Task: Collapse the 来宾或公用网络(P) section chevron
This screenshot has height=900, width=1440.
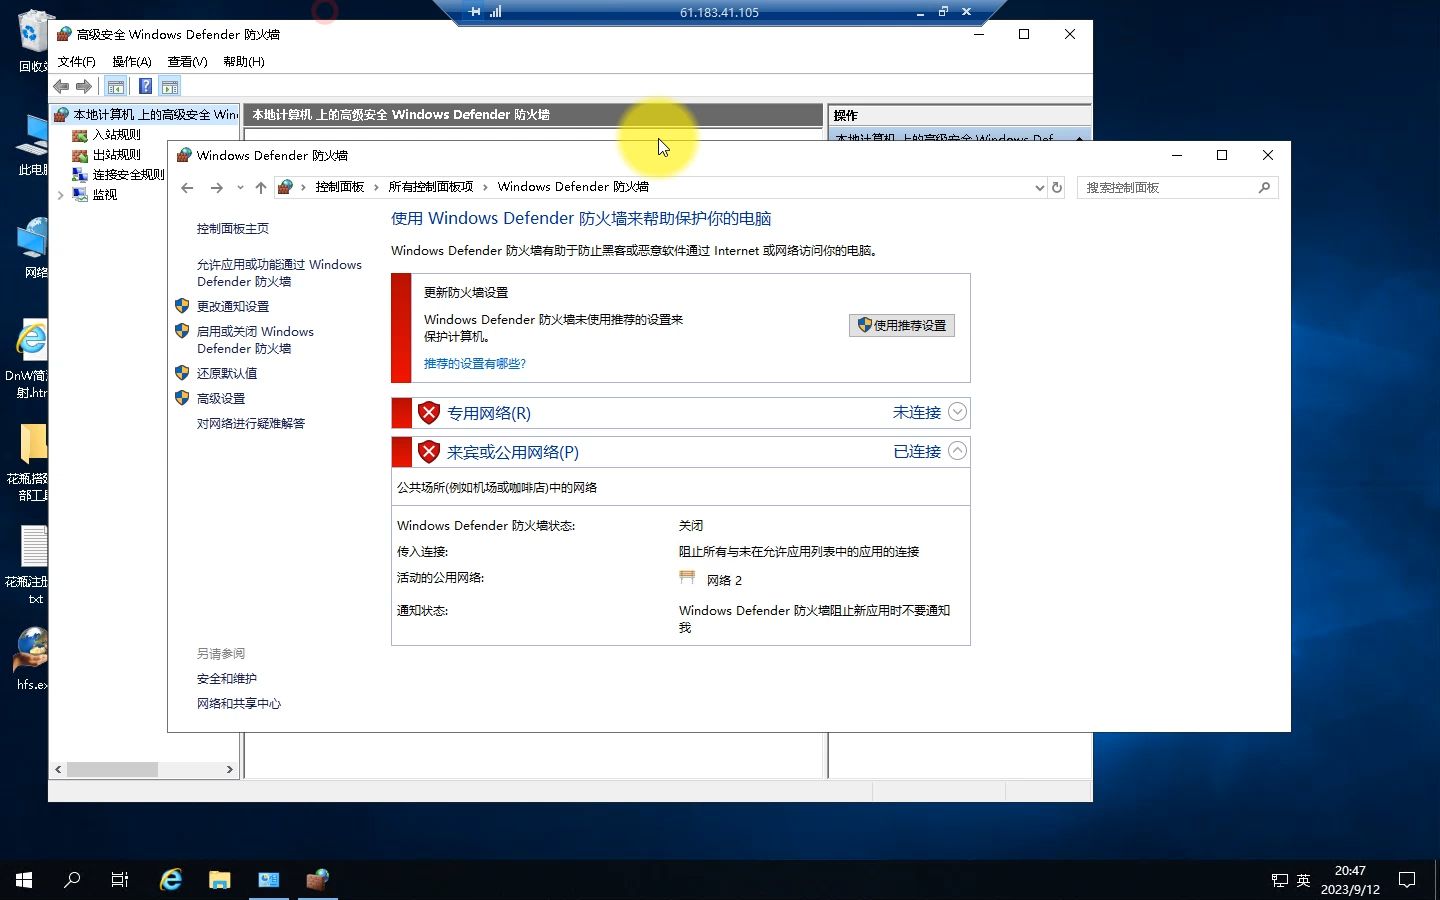Action: click(x=957, y=451)
